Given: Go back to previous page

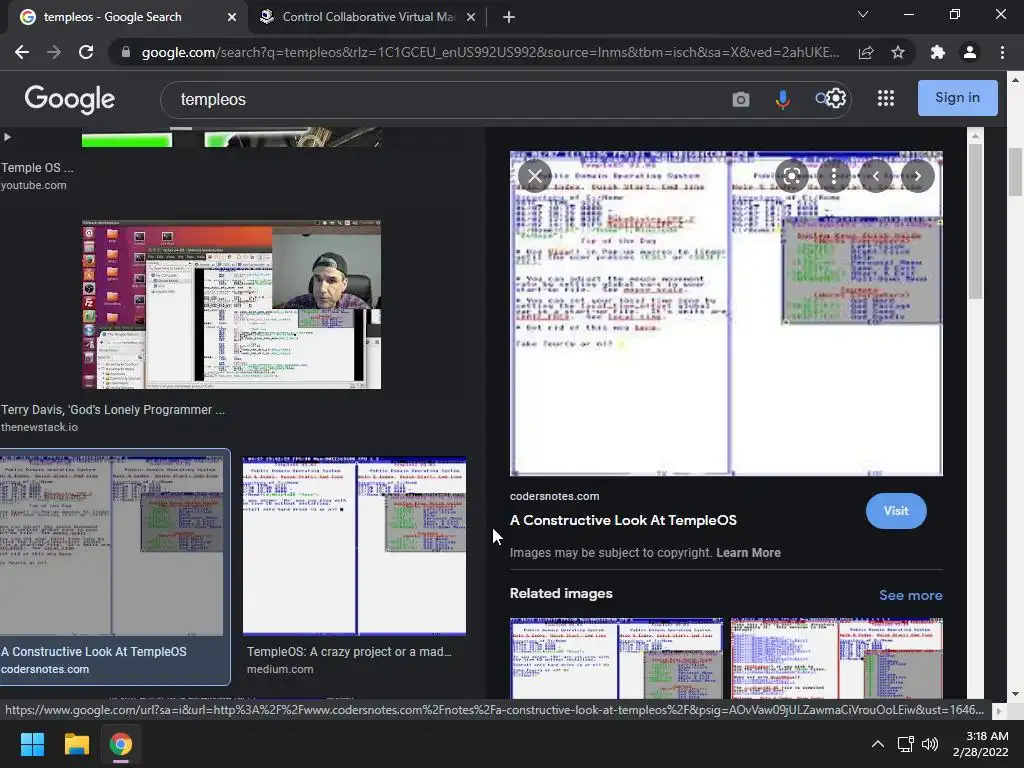Looking at the screenshot, I should click(22, 52).
